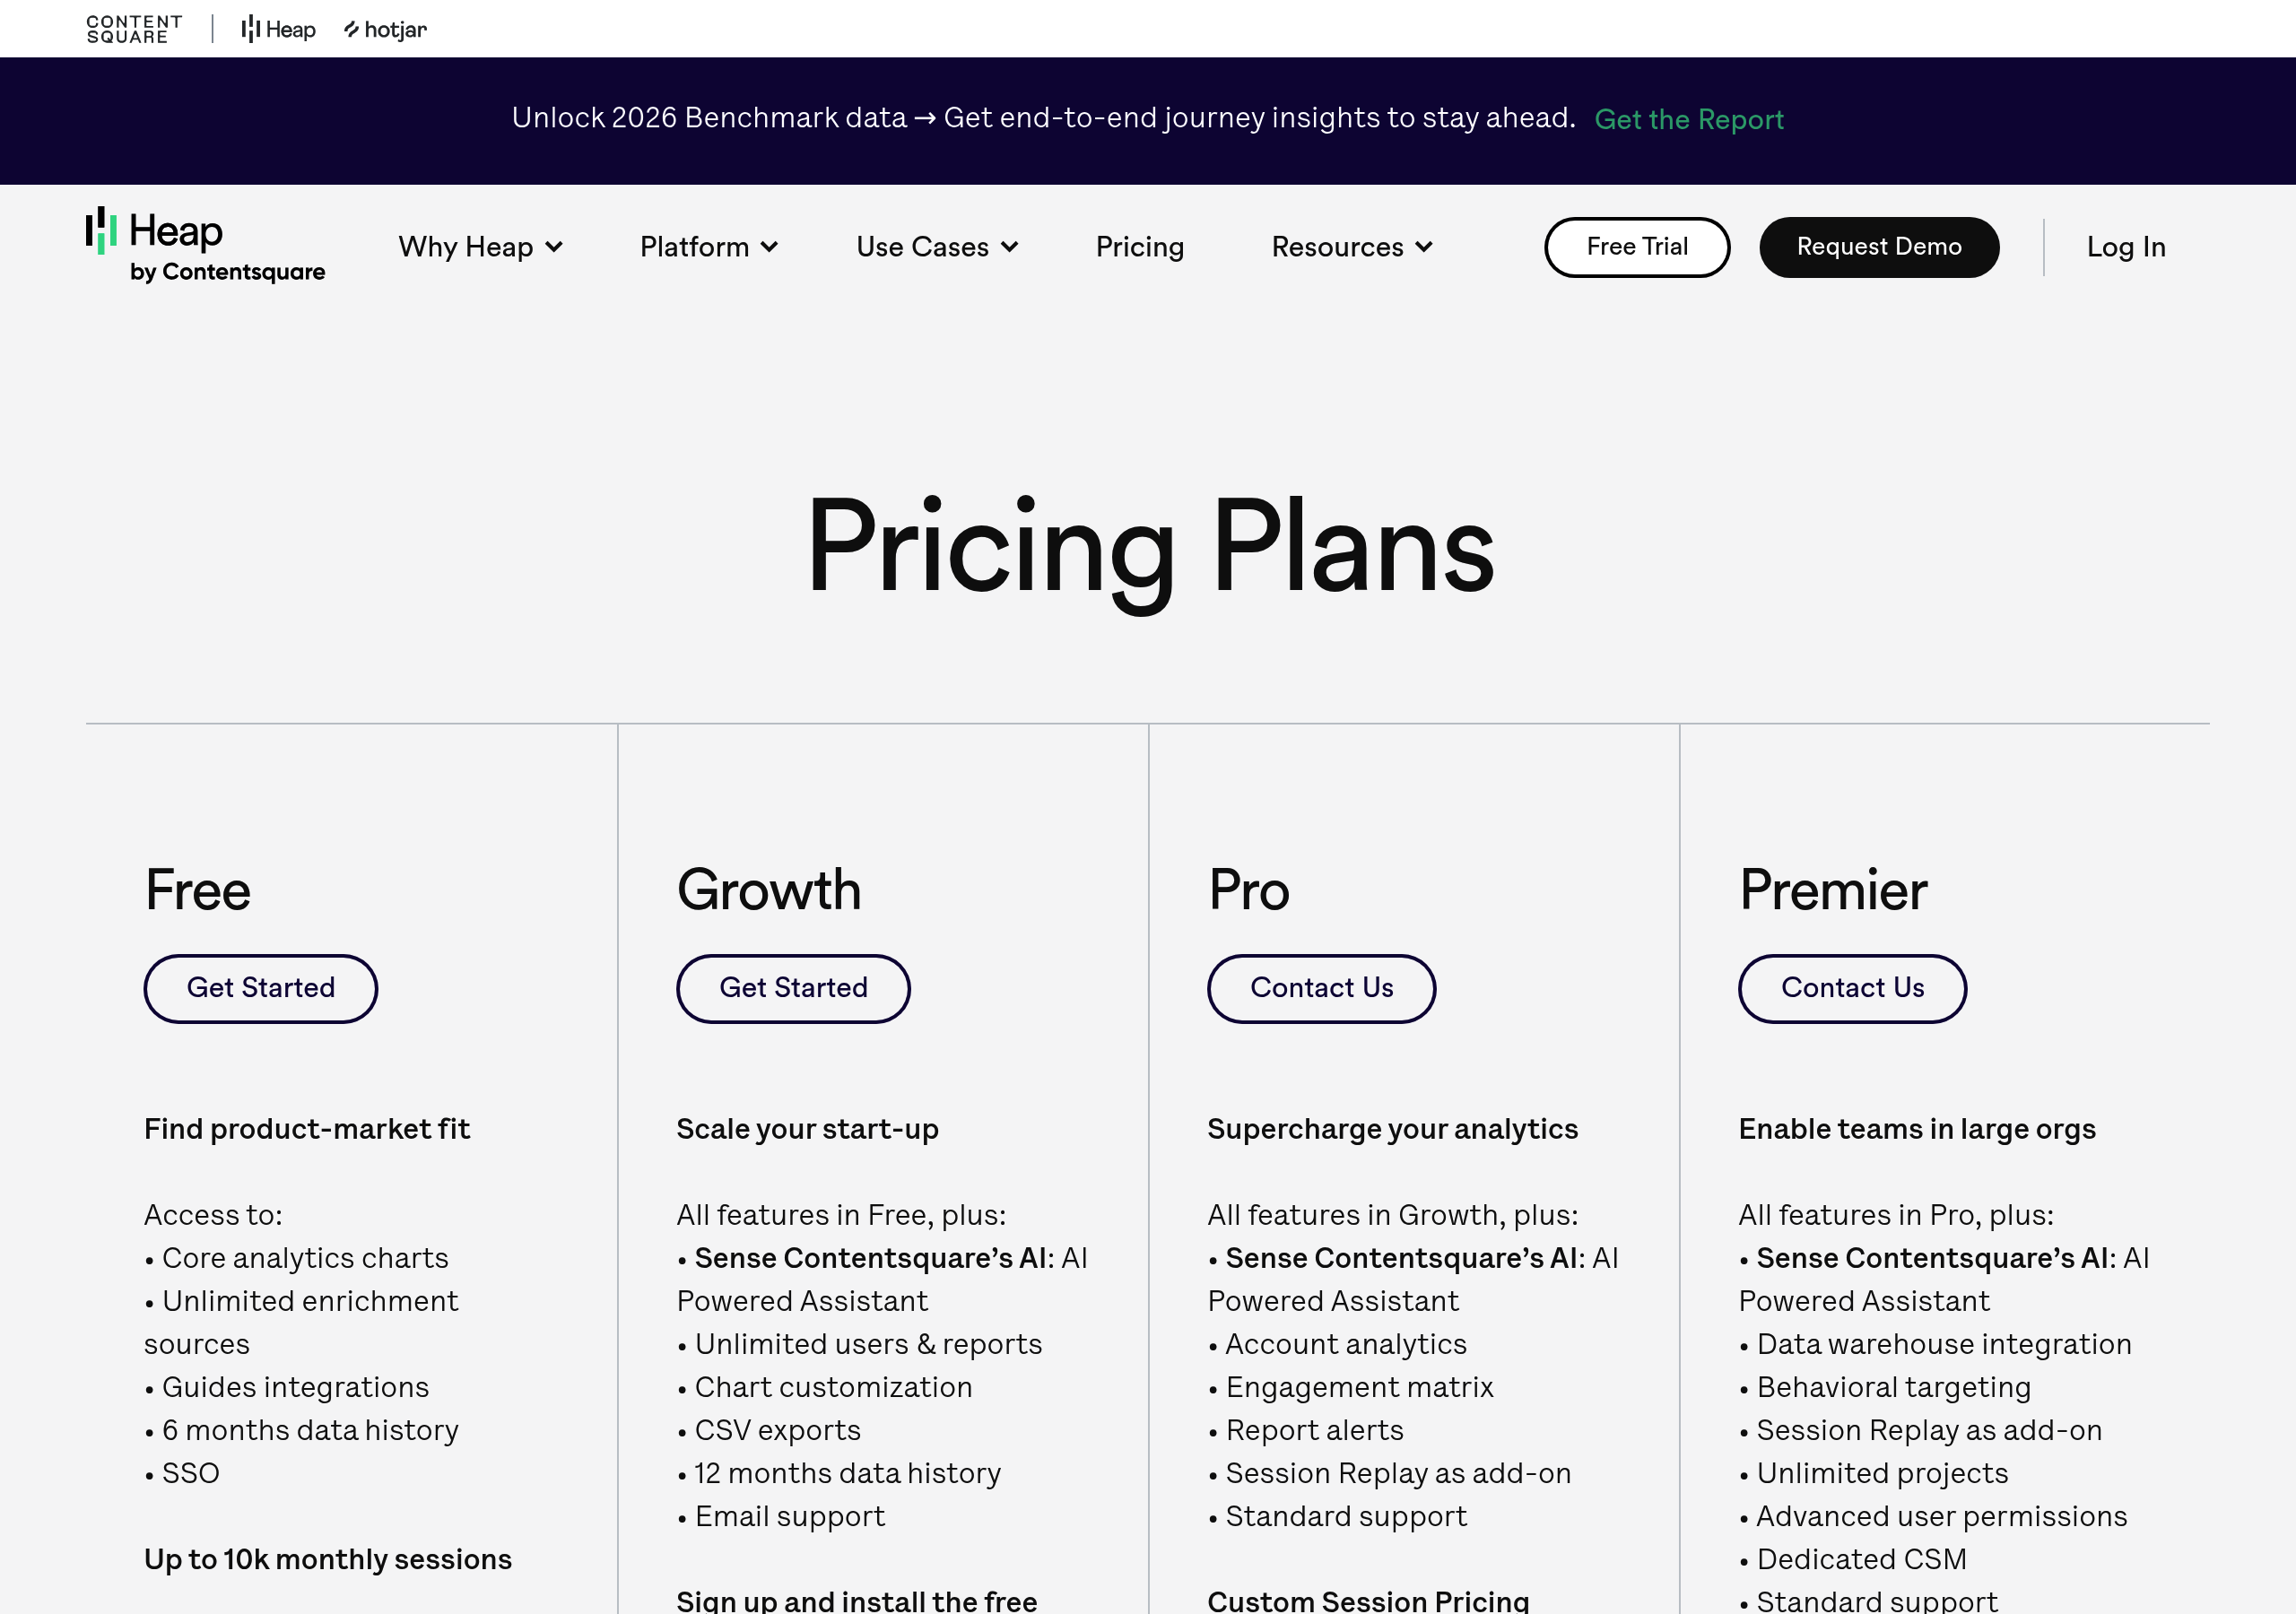Expand the Why Heap dropdown
The height and width of the screenshot is (1614, 2296).
481,247
